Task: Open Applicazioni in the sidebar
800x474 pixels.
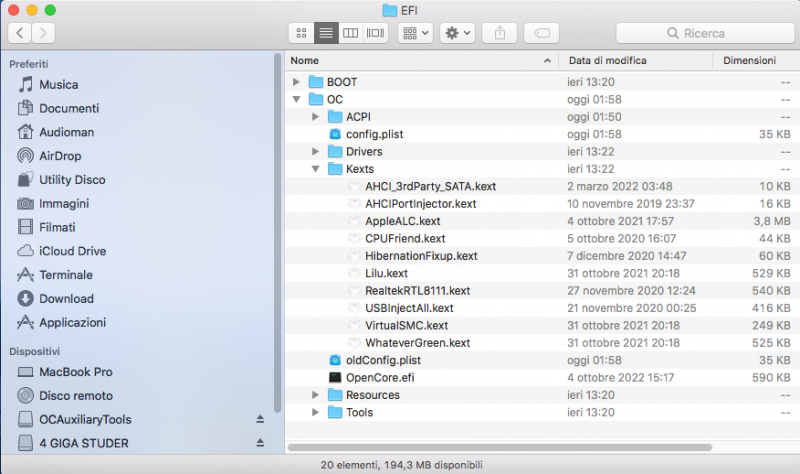Action: [62, 322]
